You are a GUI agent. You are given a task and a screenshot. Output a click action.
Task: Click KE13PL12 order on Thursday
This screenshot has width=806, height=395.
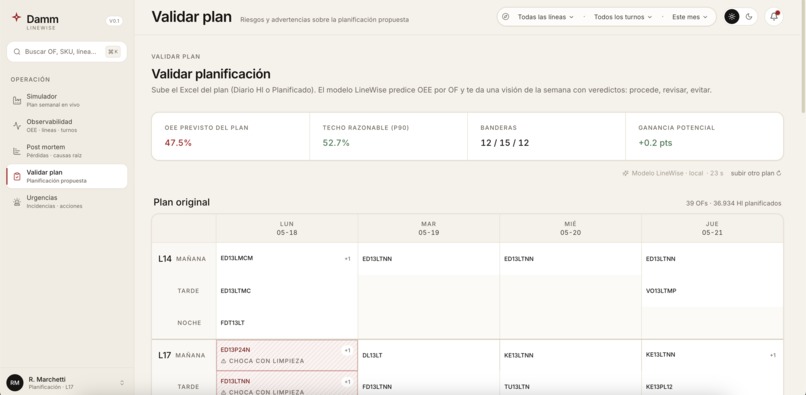pyautogui.click(x=660, y=387)
